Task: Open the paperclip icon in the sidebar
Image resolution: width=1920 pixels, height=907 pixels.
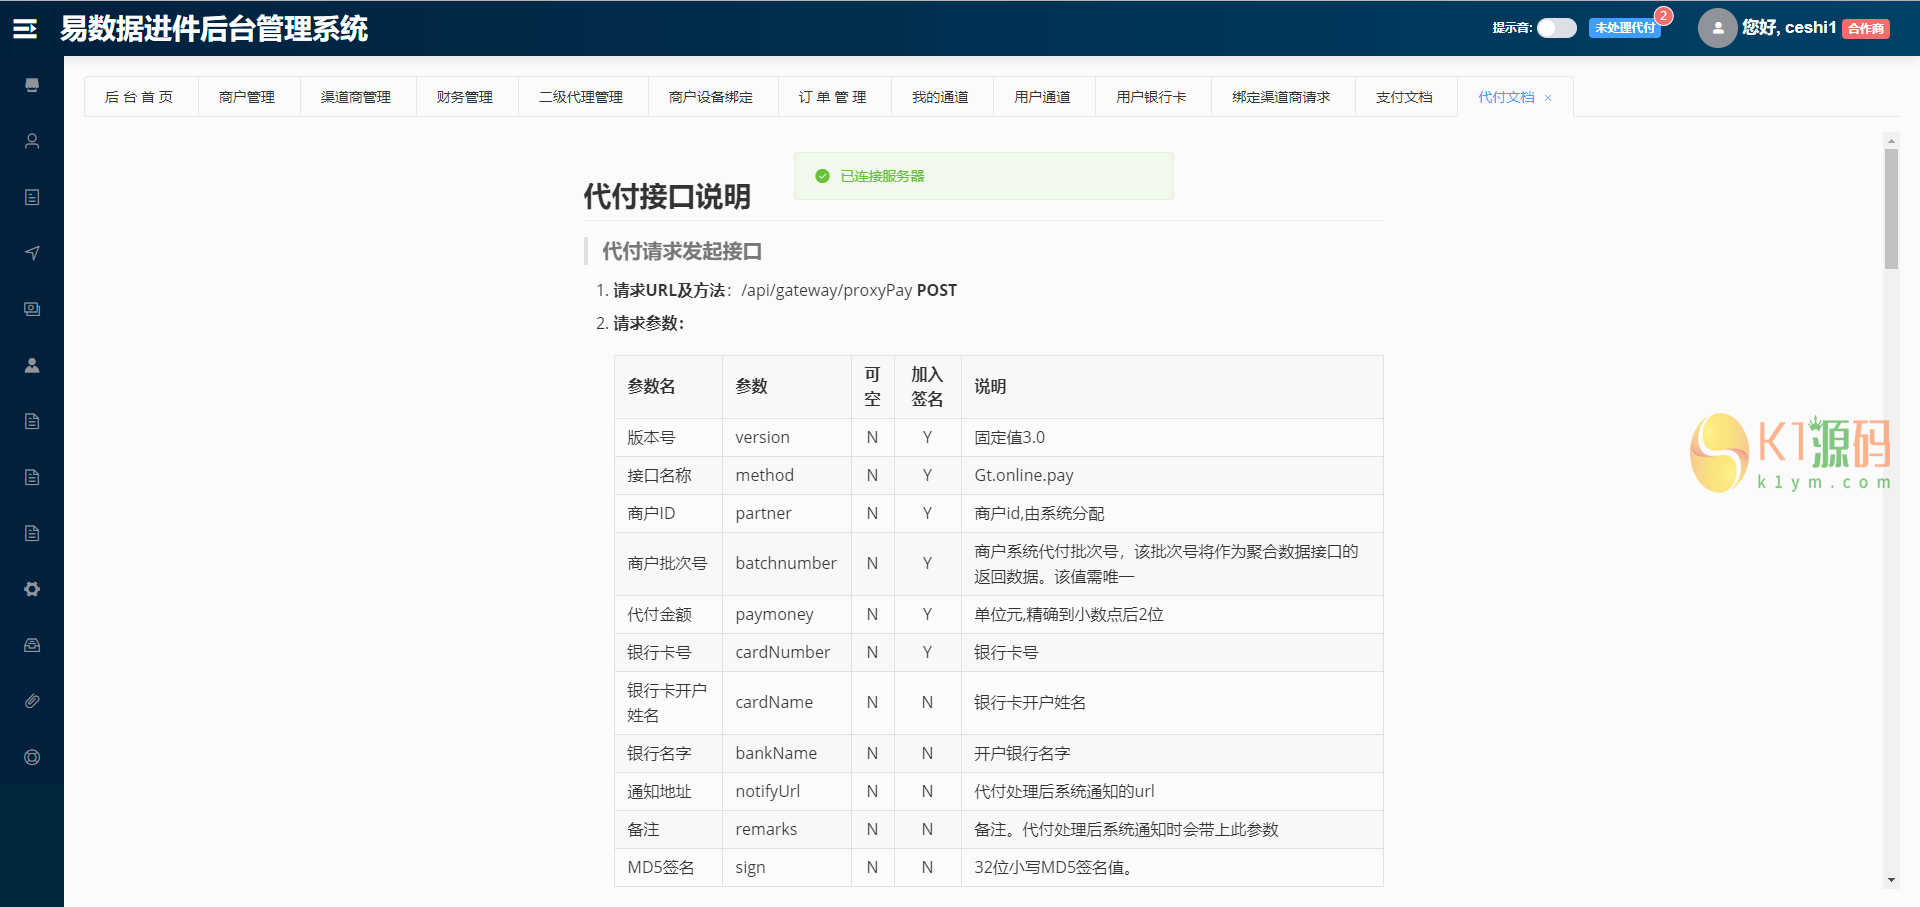Action: 32,701
